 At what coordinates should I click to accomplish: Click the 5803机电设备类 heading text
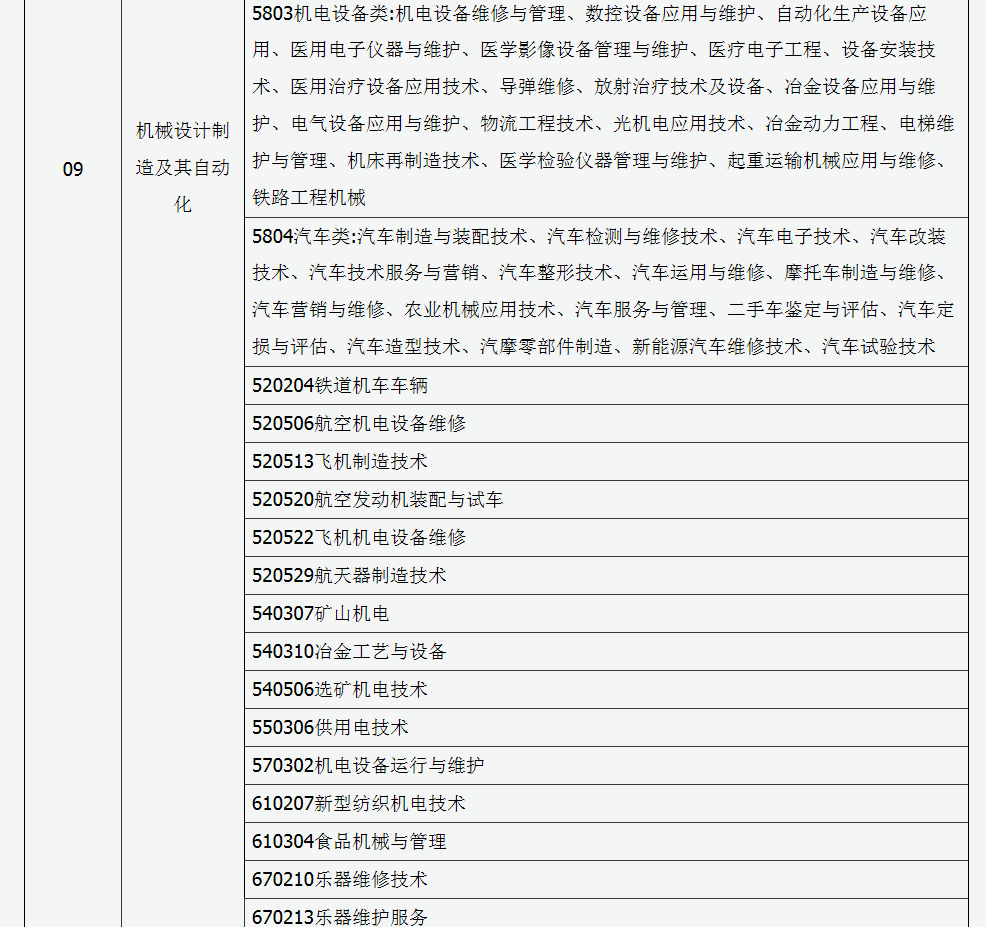click(x=320, y=14)
